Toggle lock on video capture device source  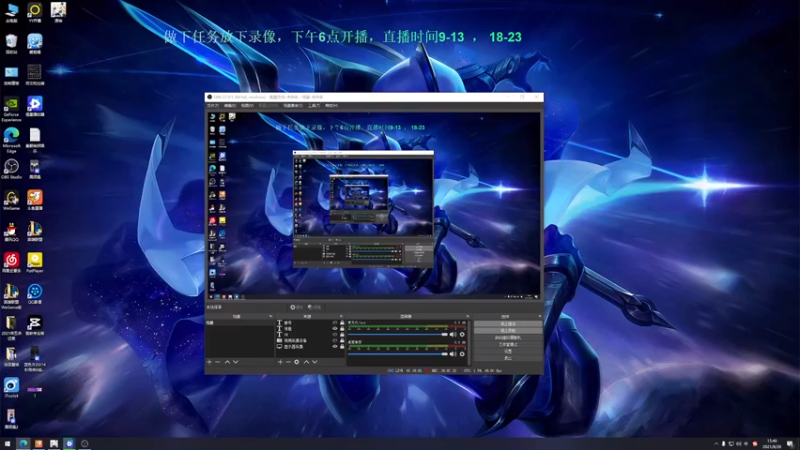coord(342,340)
